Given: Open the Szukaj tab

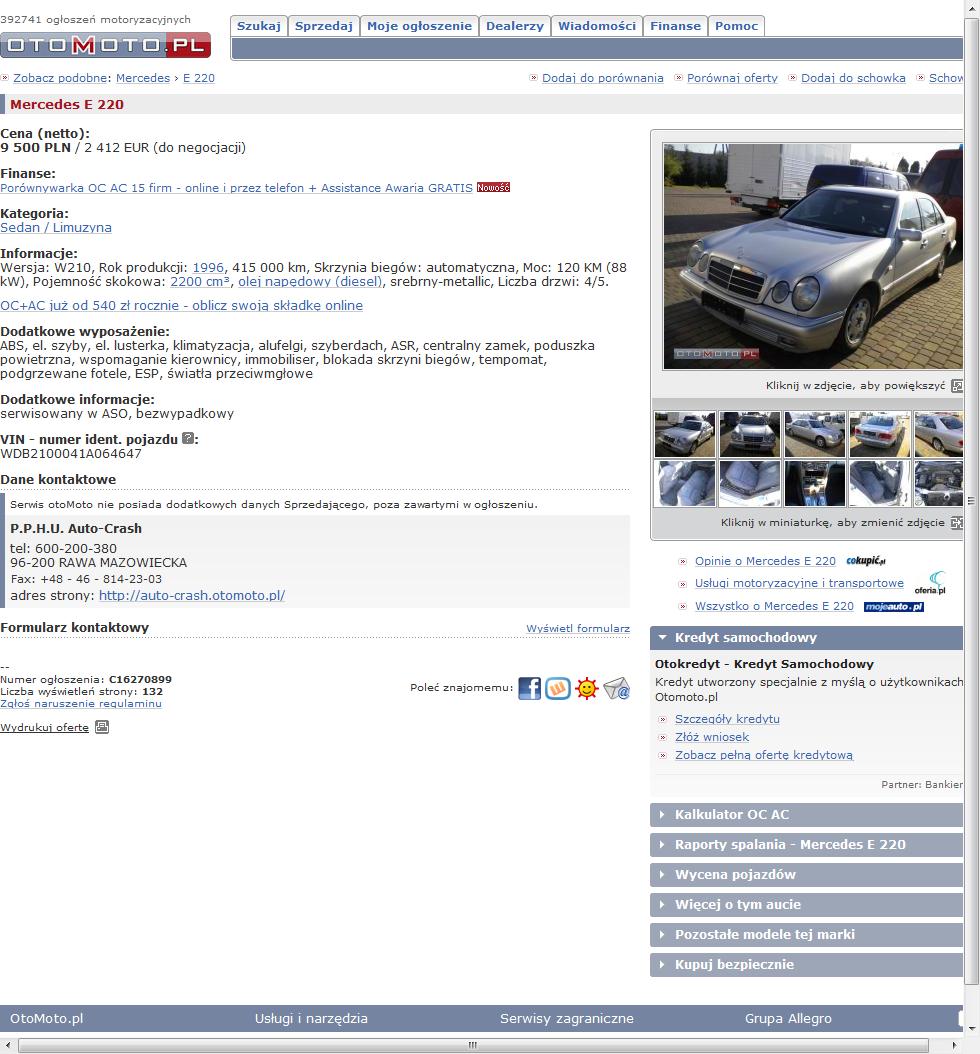Looking at the screenshot, I should (259, 26).
